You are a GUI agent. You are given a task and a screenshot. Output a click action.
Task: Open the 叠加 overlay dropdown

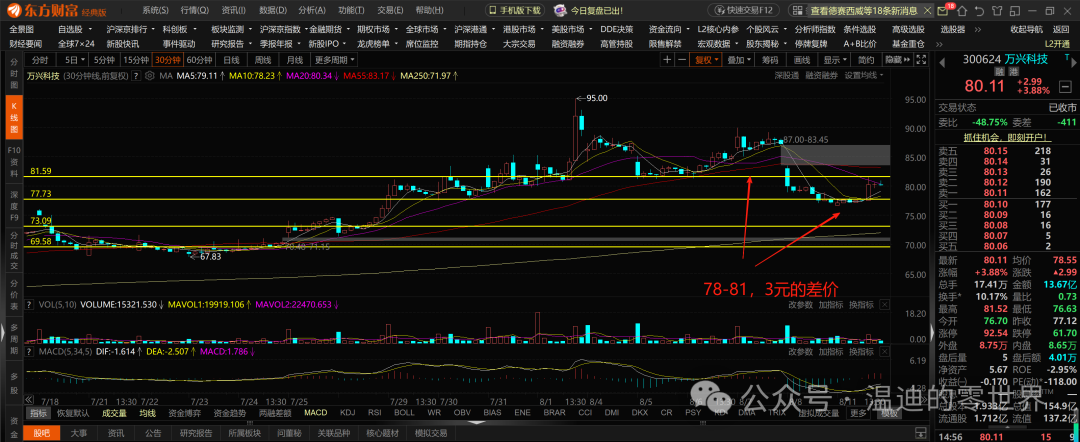[738, 60]
